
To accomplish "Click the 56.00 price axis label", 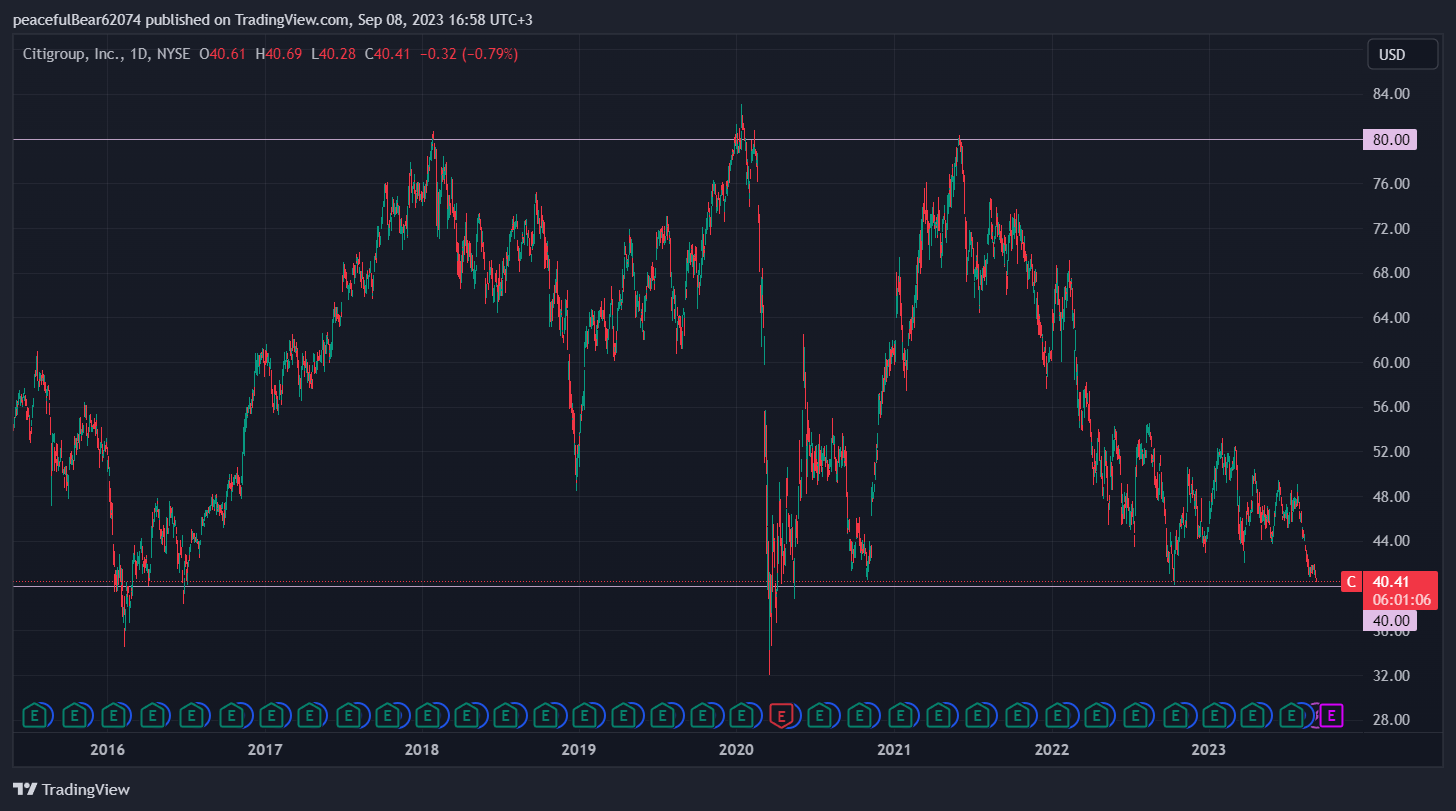I will point(1391,407).
